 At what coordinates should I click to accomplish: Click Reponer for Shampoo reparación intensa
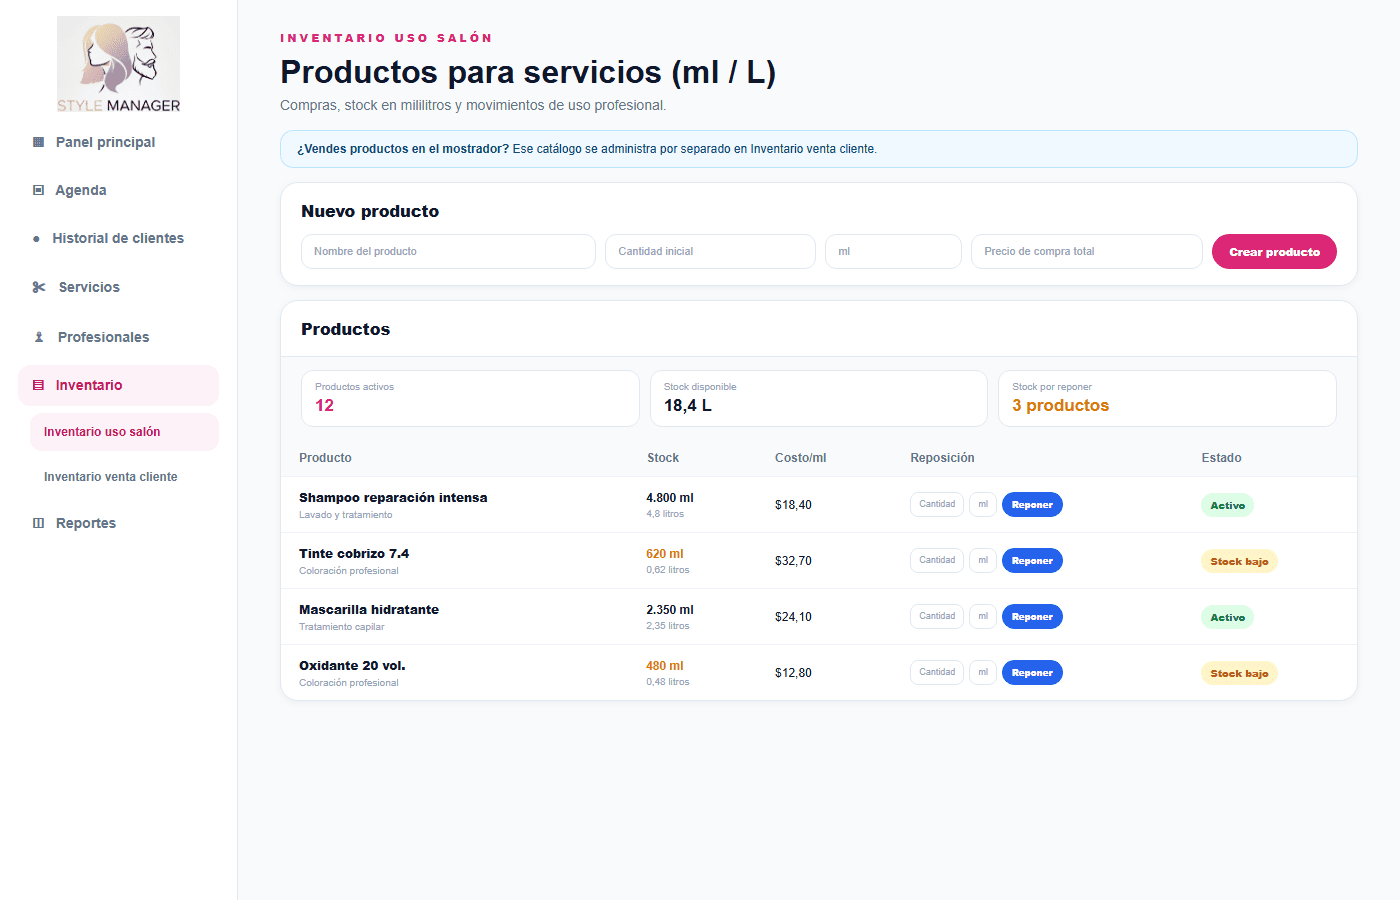[x=1032, y=505]
